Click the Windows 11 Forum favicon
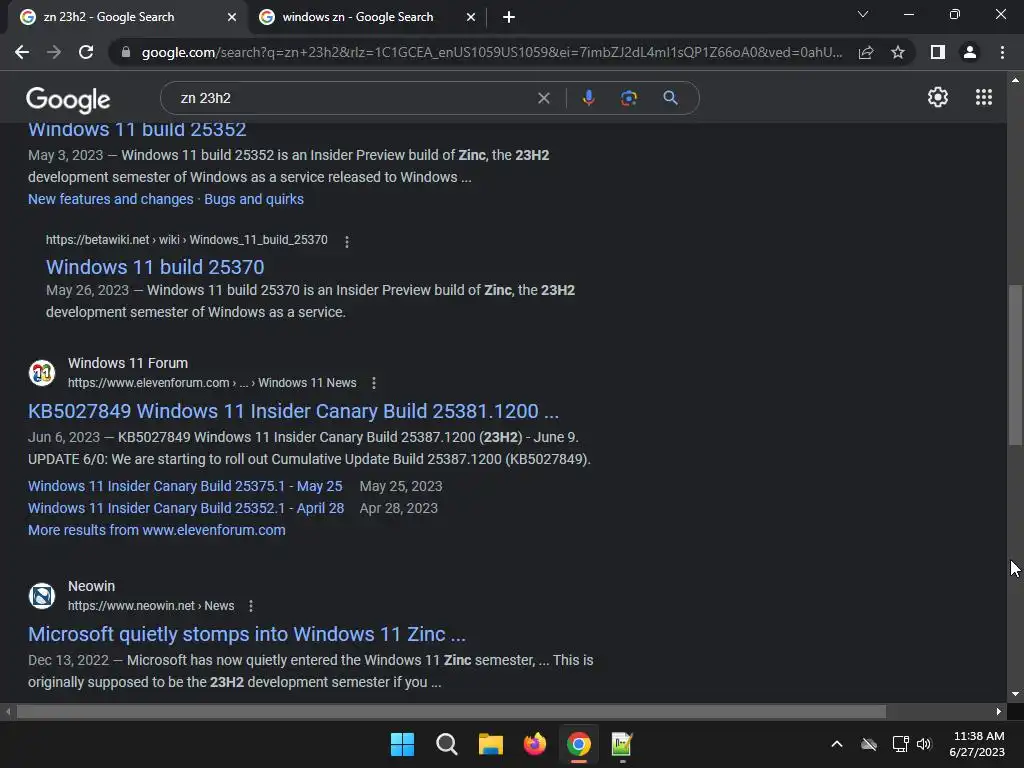 [42, 373]
